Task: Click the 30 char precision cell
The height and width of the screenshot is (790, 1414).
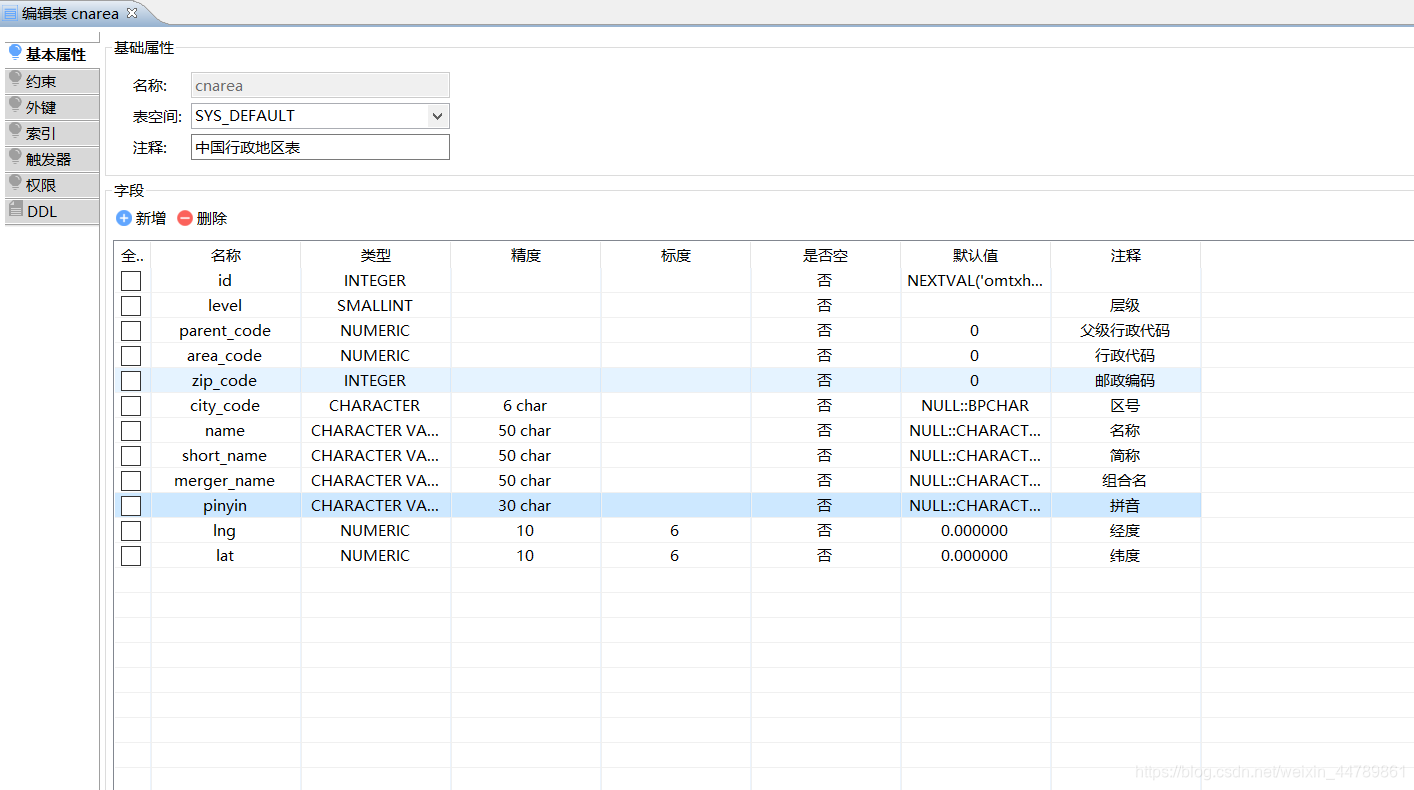Action: pyautogui.click(x=525, y=506)
